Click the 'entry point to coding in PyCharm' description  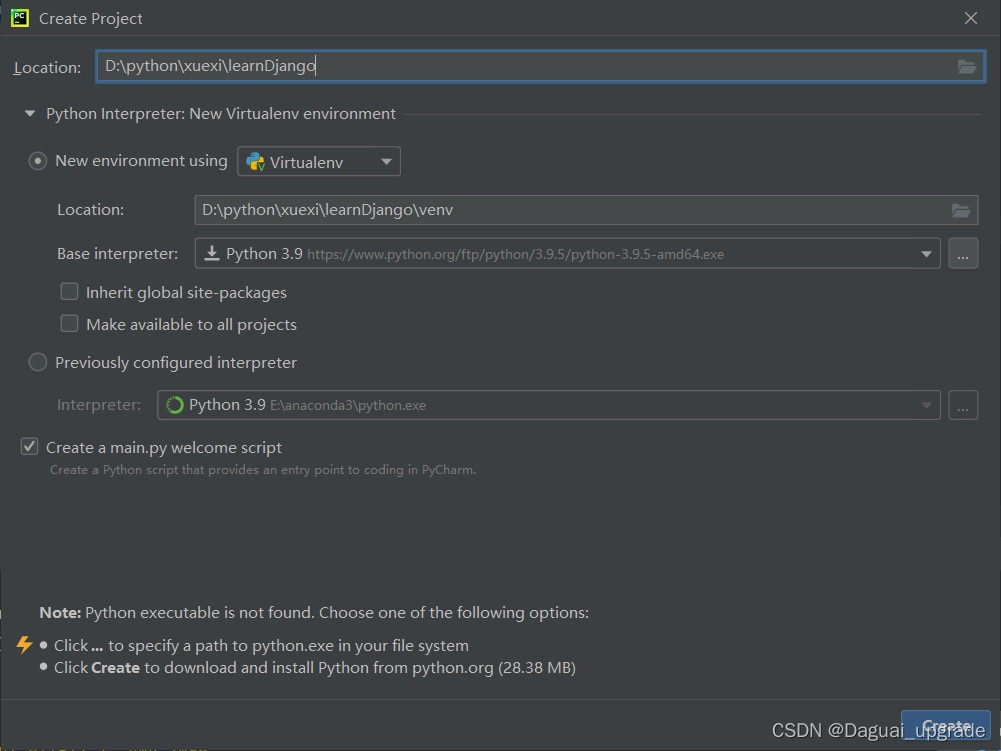pos(263,470)
